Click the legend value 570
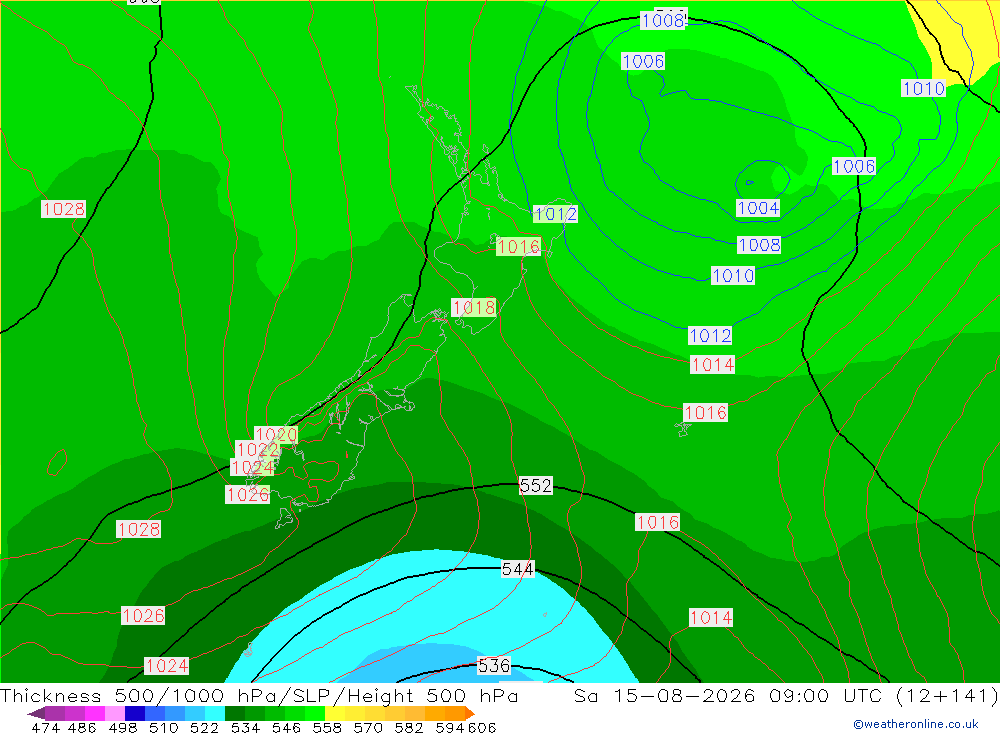Image resolution: width=1000 pixels, height=733 pixels. (x=368, y=728)
